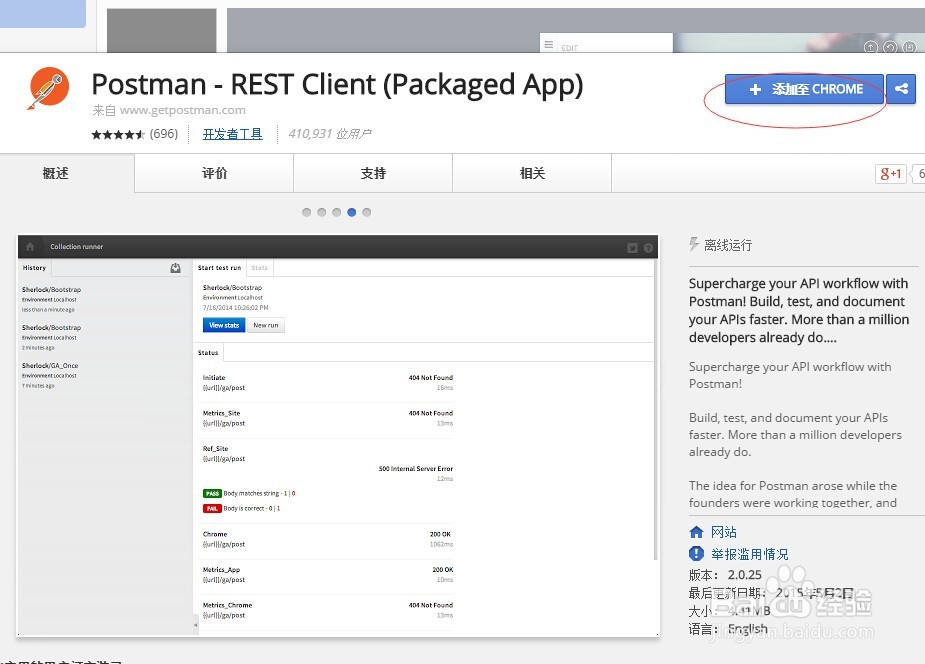Screen dimensions: 925x664
Task: Click the Metrics_Chrome request row
Action: pos(327,610)
